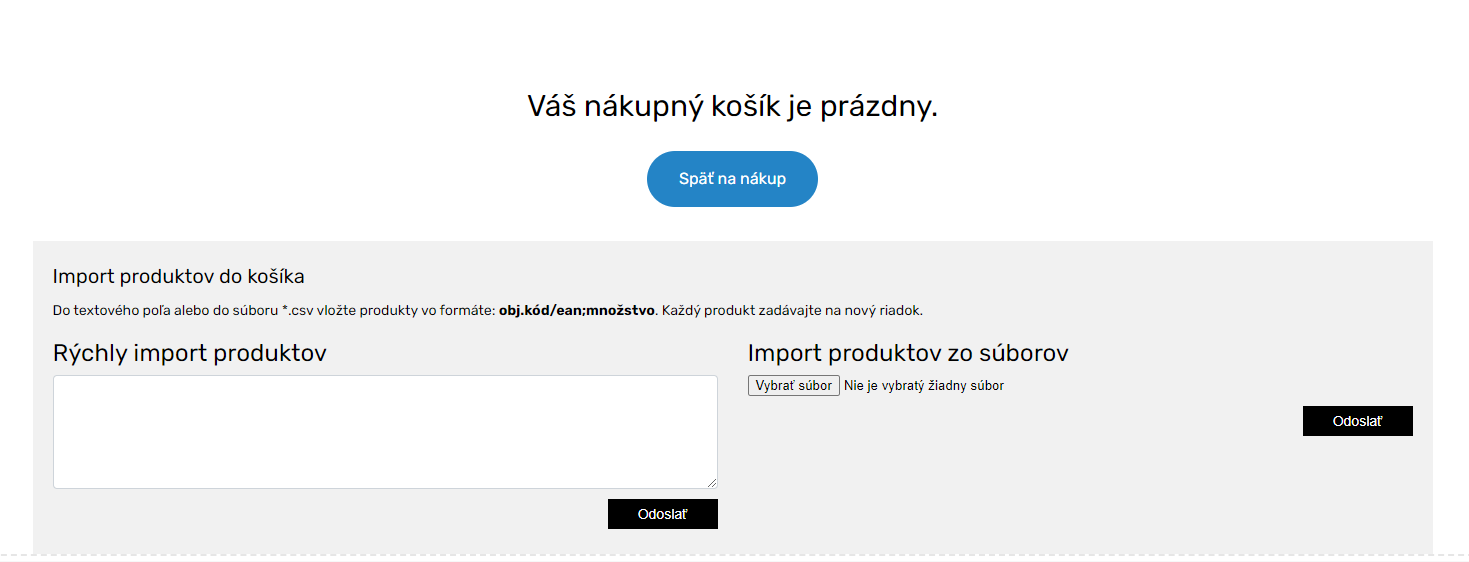Open file chooser via Vybrať súbor
The width and height of the screenshot is (1469, 562).
[x=793, y=385]
